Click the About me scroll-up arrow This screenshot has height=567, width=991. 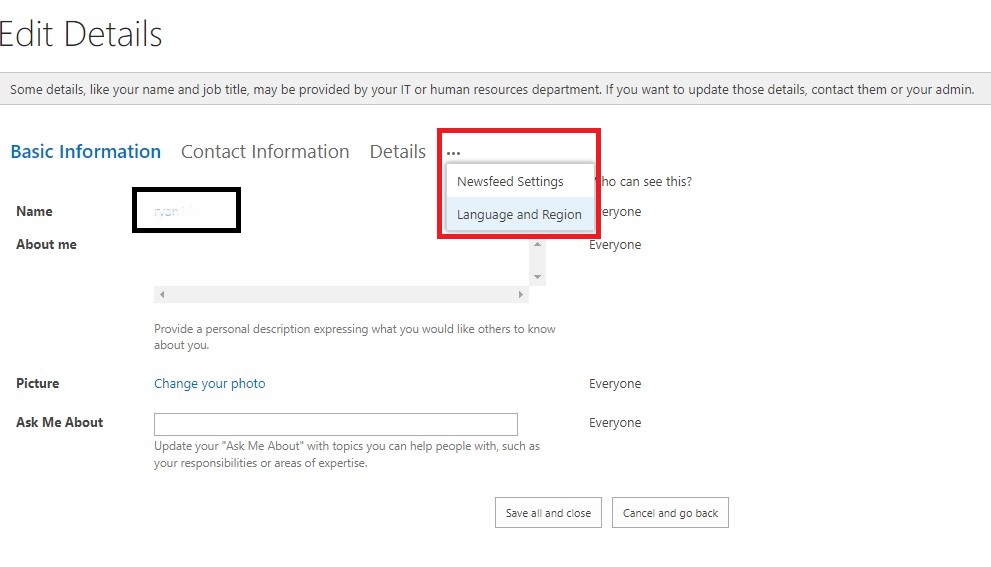click(x=537, y=245)
